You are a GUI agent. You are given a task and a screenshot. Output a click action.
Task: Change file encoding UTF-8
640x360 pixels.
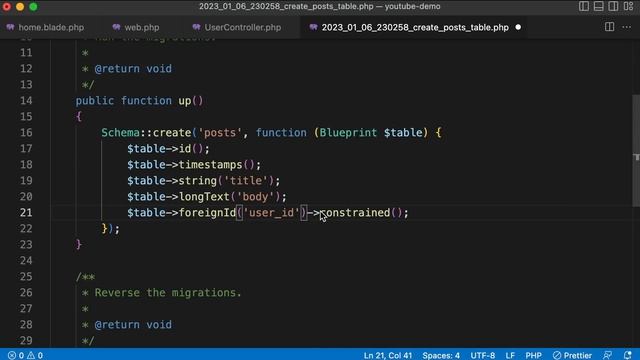click(x=482, y=355)
